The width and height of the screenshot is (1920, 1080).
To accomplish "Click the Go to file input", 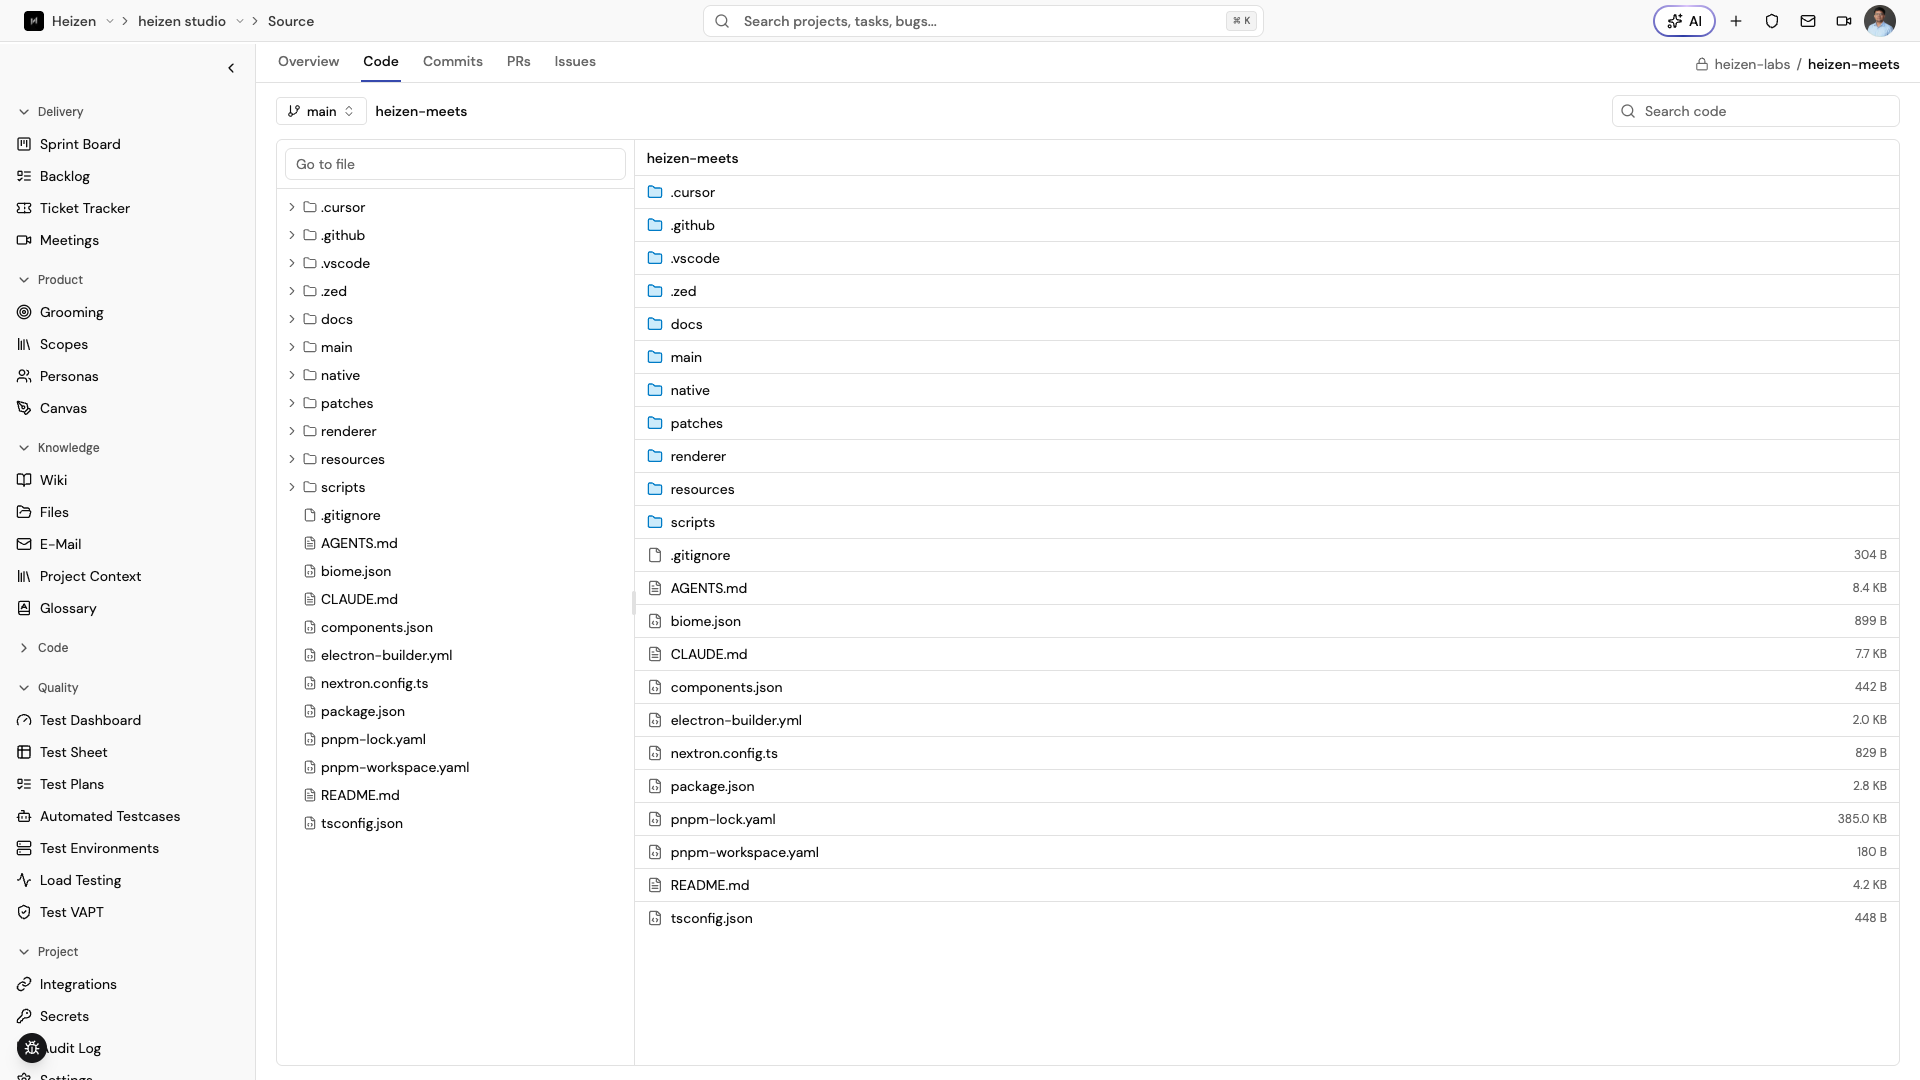I will [x=455, y=164].
